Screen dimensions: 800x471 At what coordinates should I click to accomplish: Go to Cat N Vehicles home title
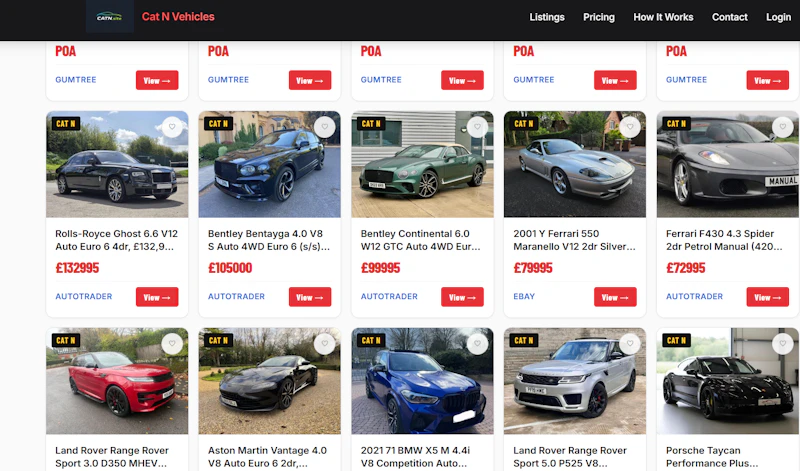coord(178,17)
